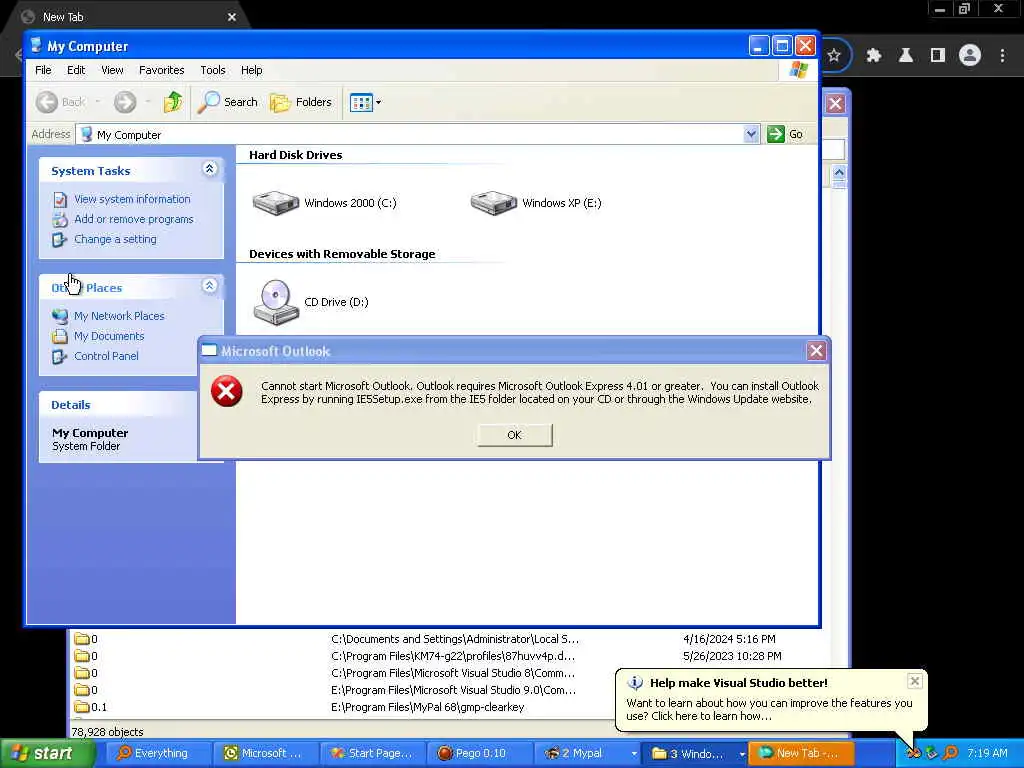Click the Chrome labs flask icon
Viewport: 1024px width, 768px height.
click(906, 56)
